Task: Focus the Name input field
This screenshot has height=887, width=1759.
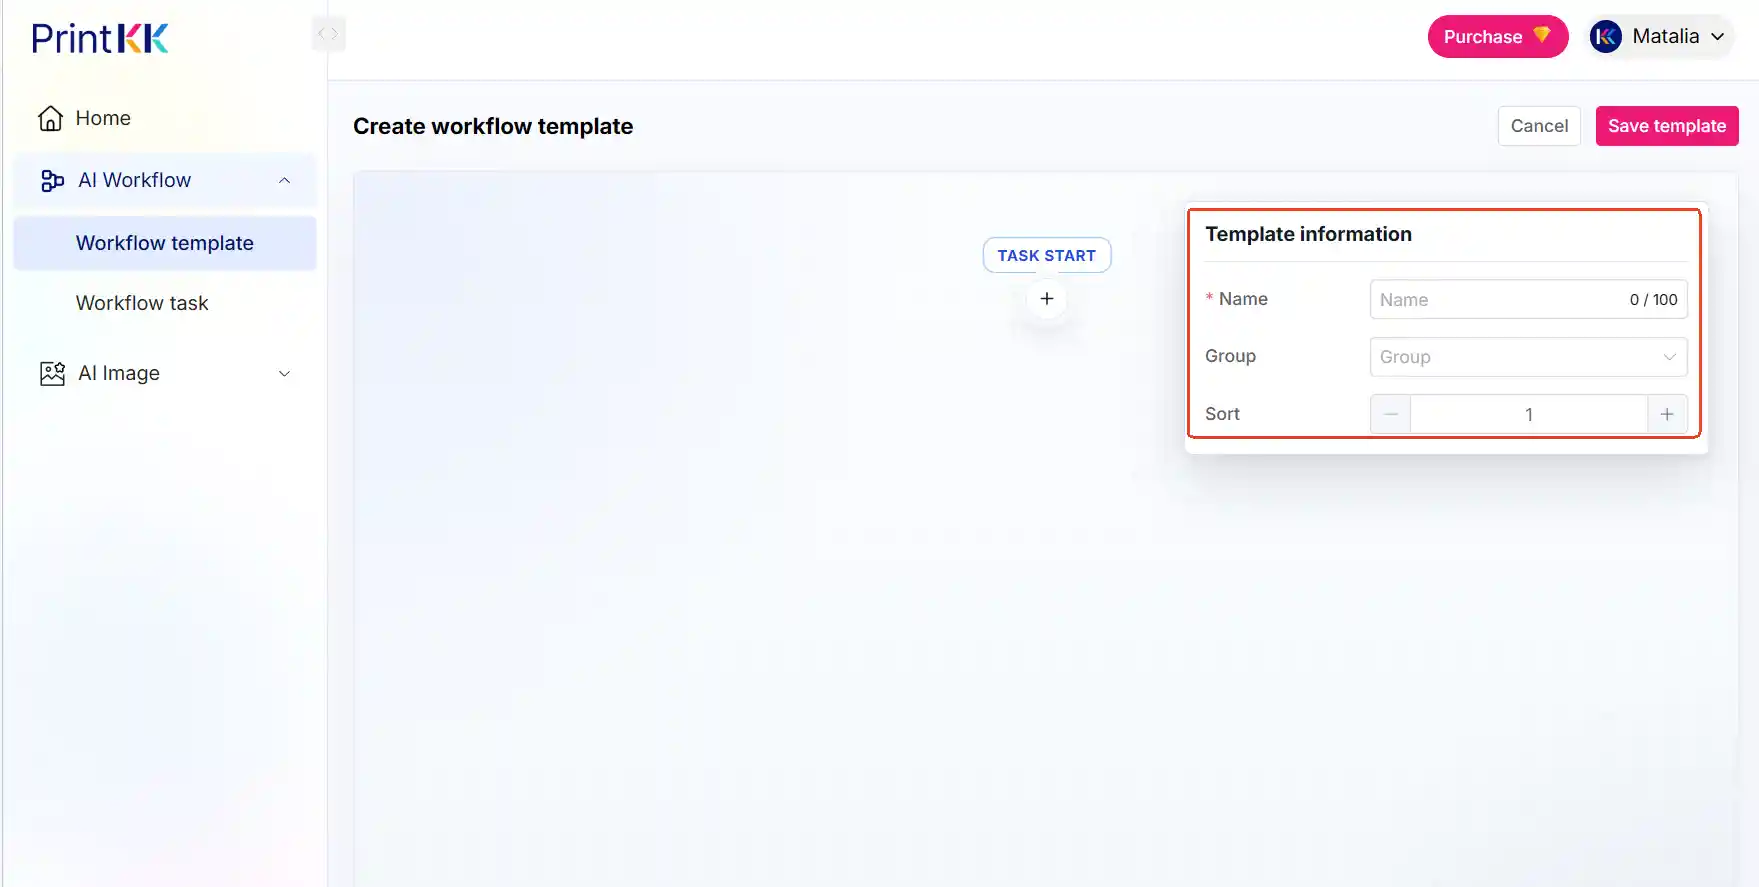Action: (1528, 299)
